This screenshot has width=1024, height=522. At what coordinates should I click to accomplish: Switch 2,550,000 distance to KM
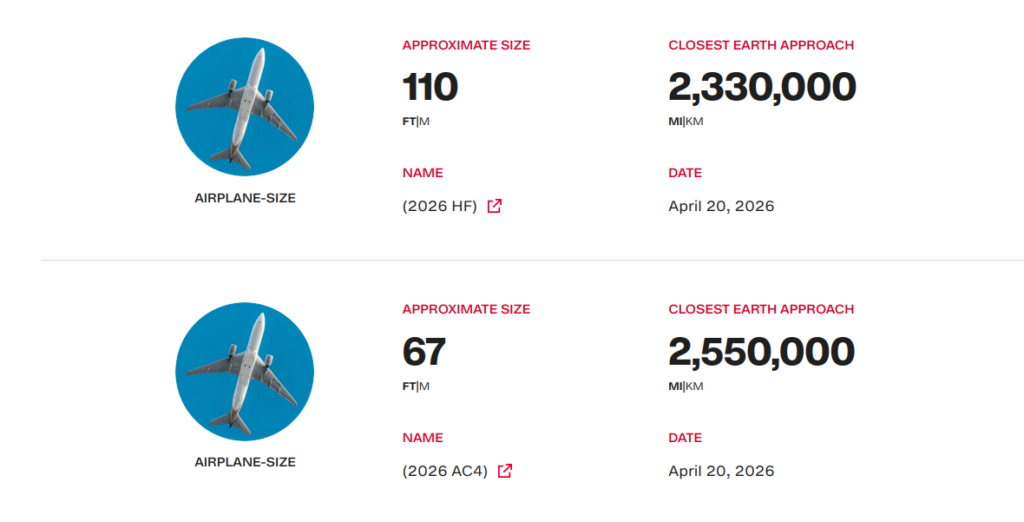pos(694,386)
